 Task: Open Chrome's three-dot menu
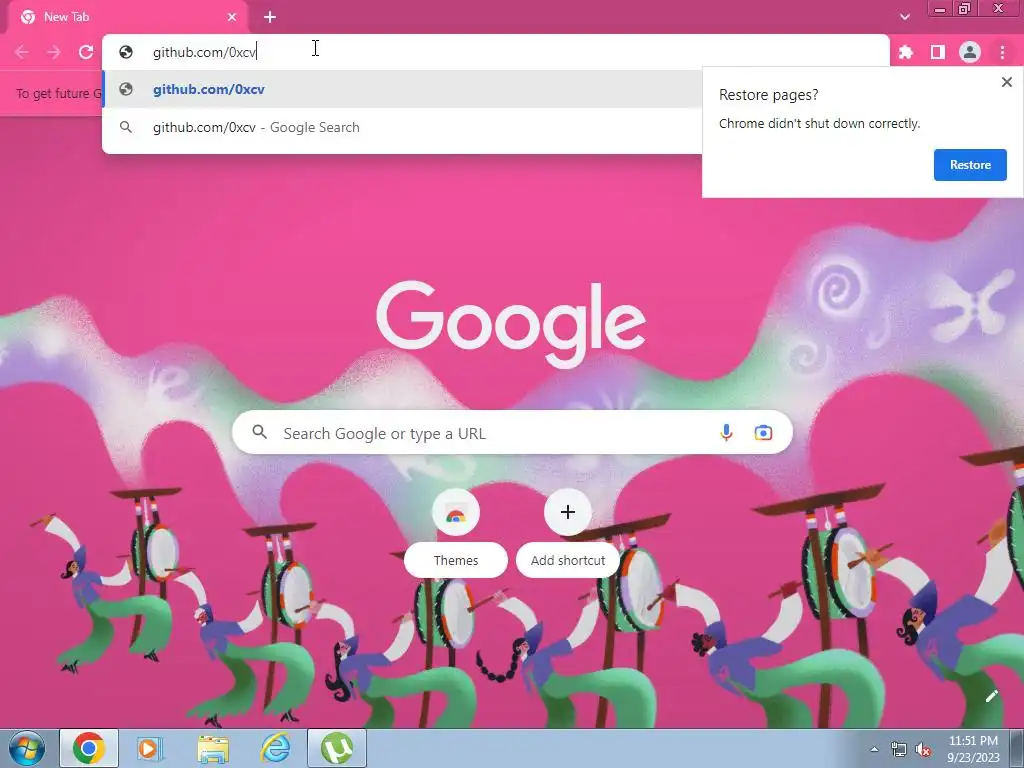(x=1002, y=52)
